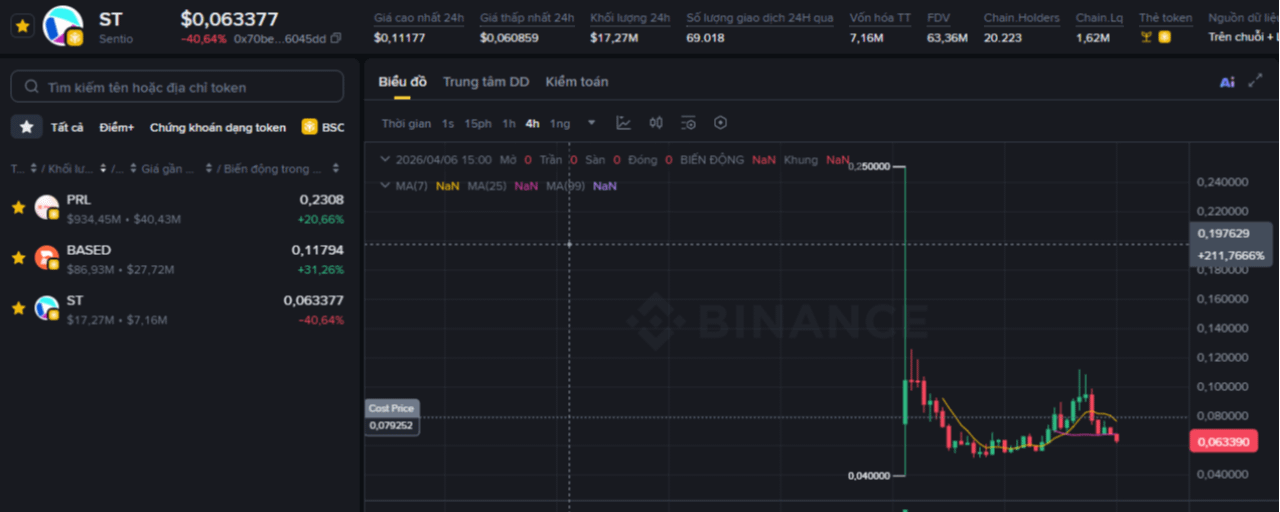Viewport: 1280px width, 512px height.
Task: Click MA(25) indicator label
Action: [488, 186]
